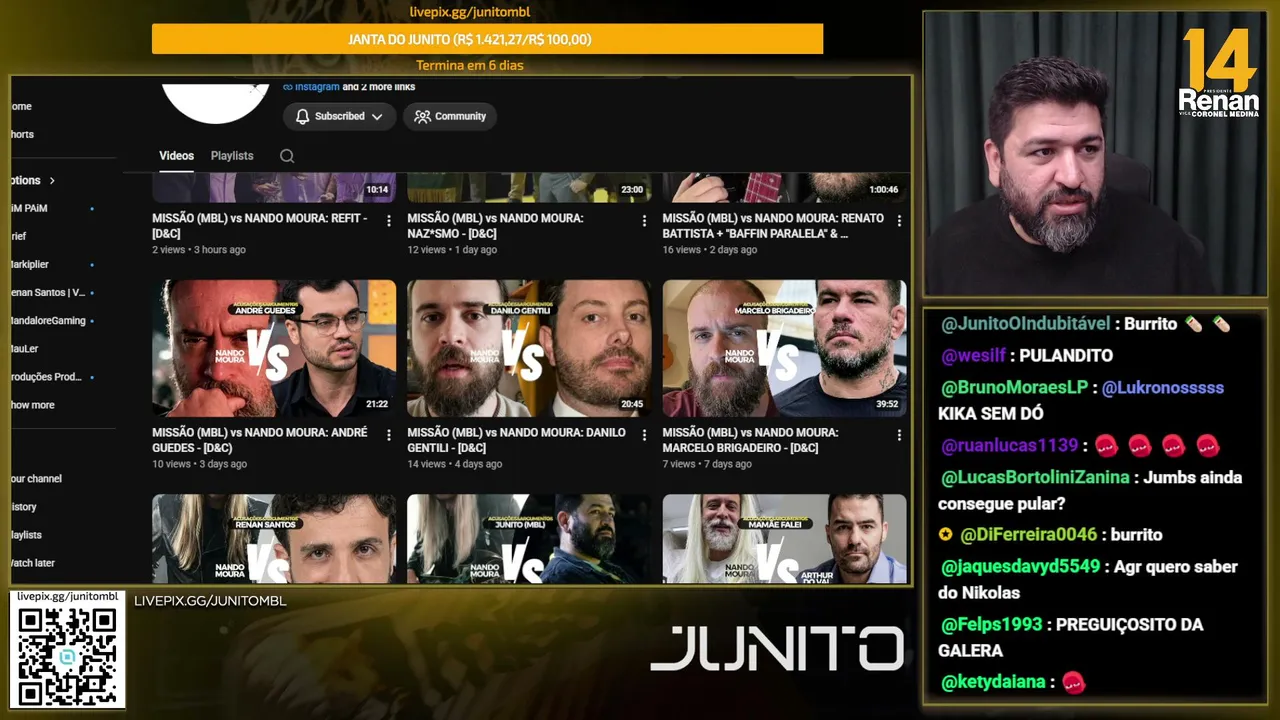
Task: Open Your channel in the sidebar
Action: click(36, 479)
